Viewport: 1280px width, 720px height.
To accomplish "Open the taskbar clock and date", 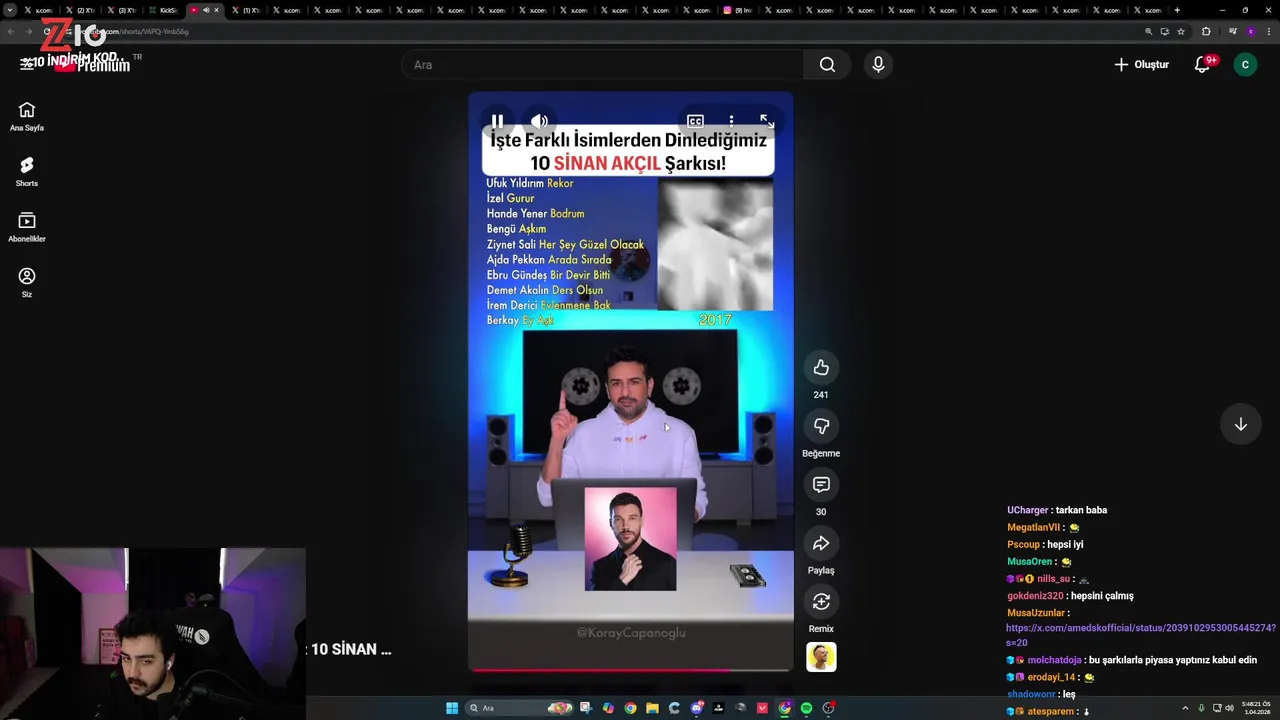I will (1256, 708).
